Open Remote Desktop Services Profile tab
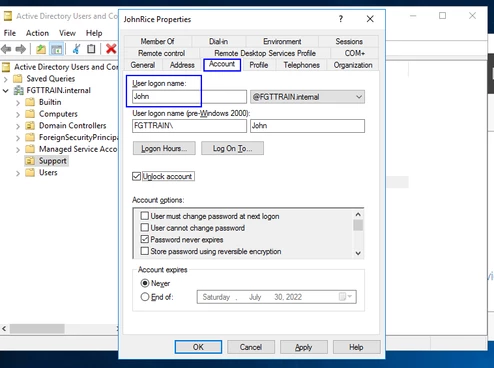The height and width of the screenshot is (368, 494). click(265, 53)
